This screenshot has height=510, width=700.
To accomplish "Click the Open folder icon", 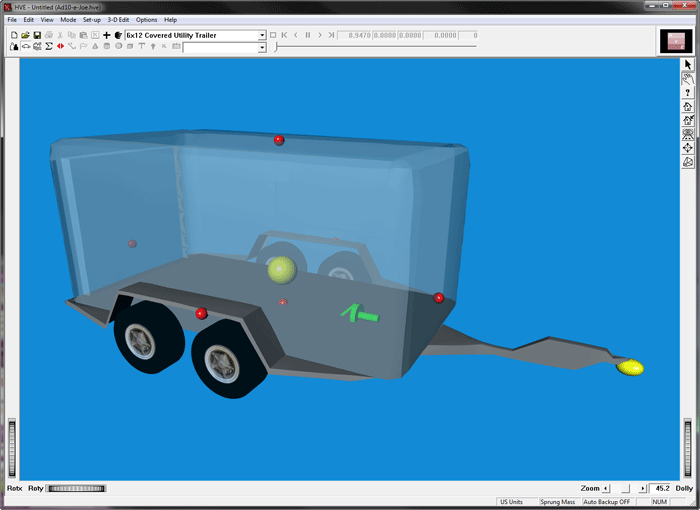I will pos(26,35).
